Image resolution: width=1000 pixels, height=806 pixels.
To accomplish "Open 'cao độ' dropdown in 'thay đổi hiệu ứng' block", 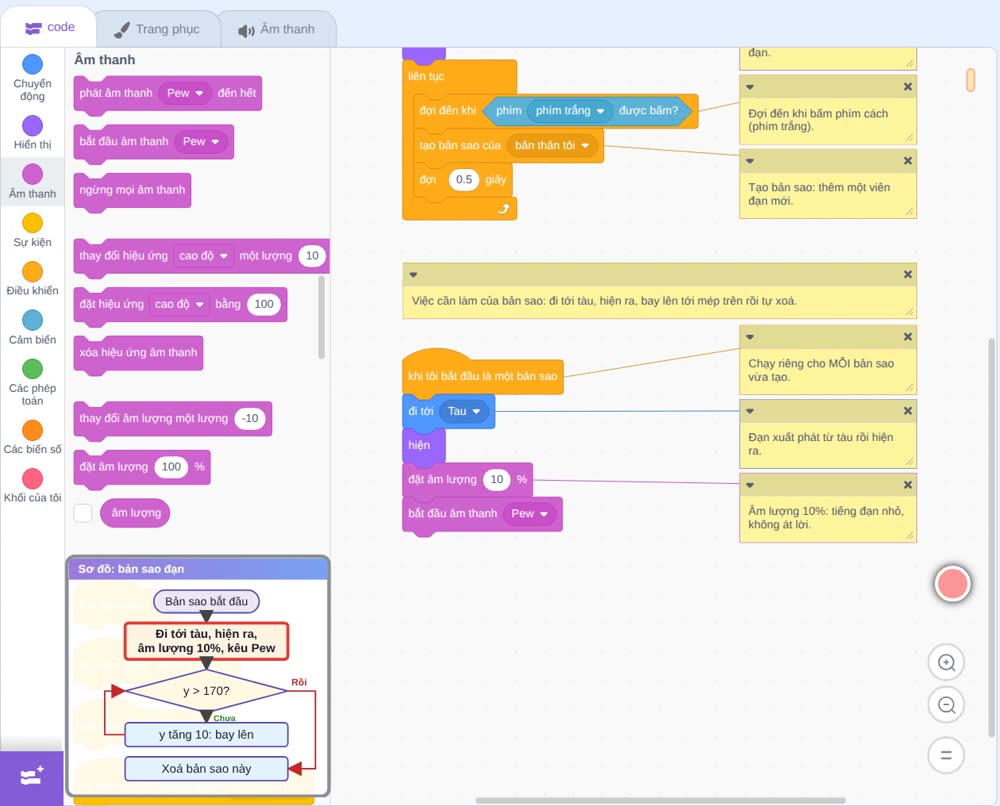I will (203, 256).
